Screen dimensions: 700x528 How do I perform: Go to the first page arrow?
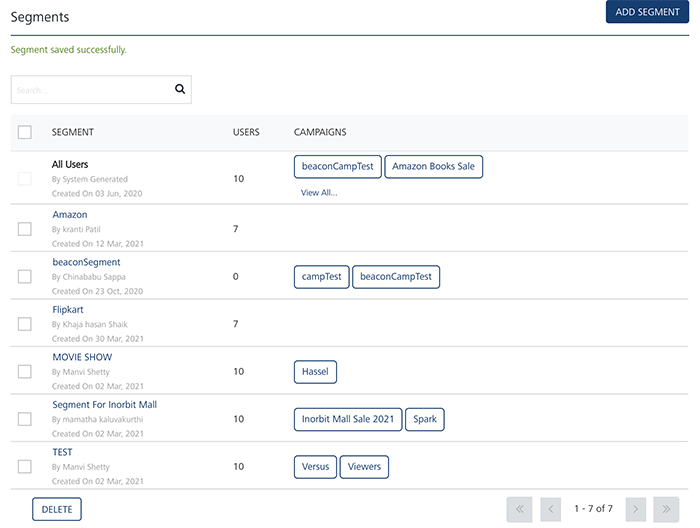(519, 509)
